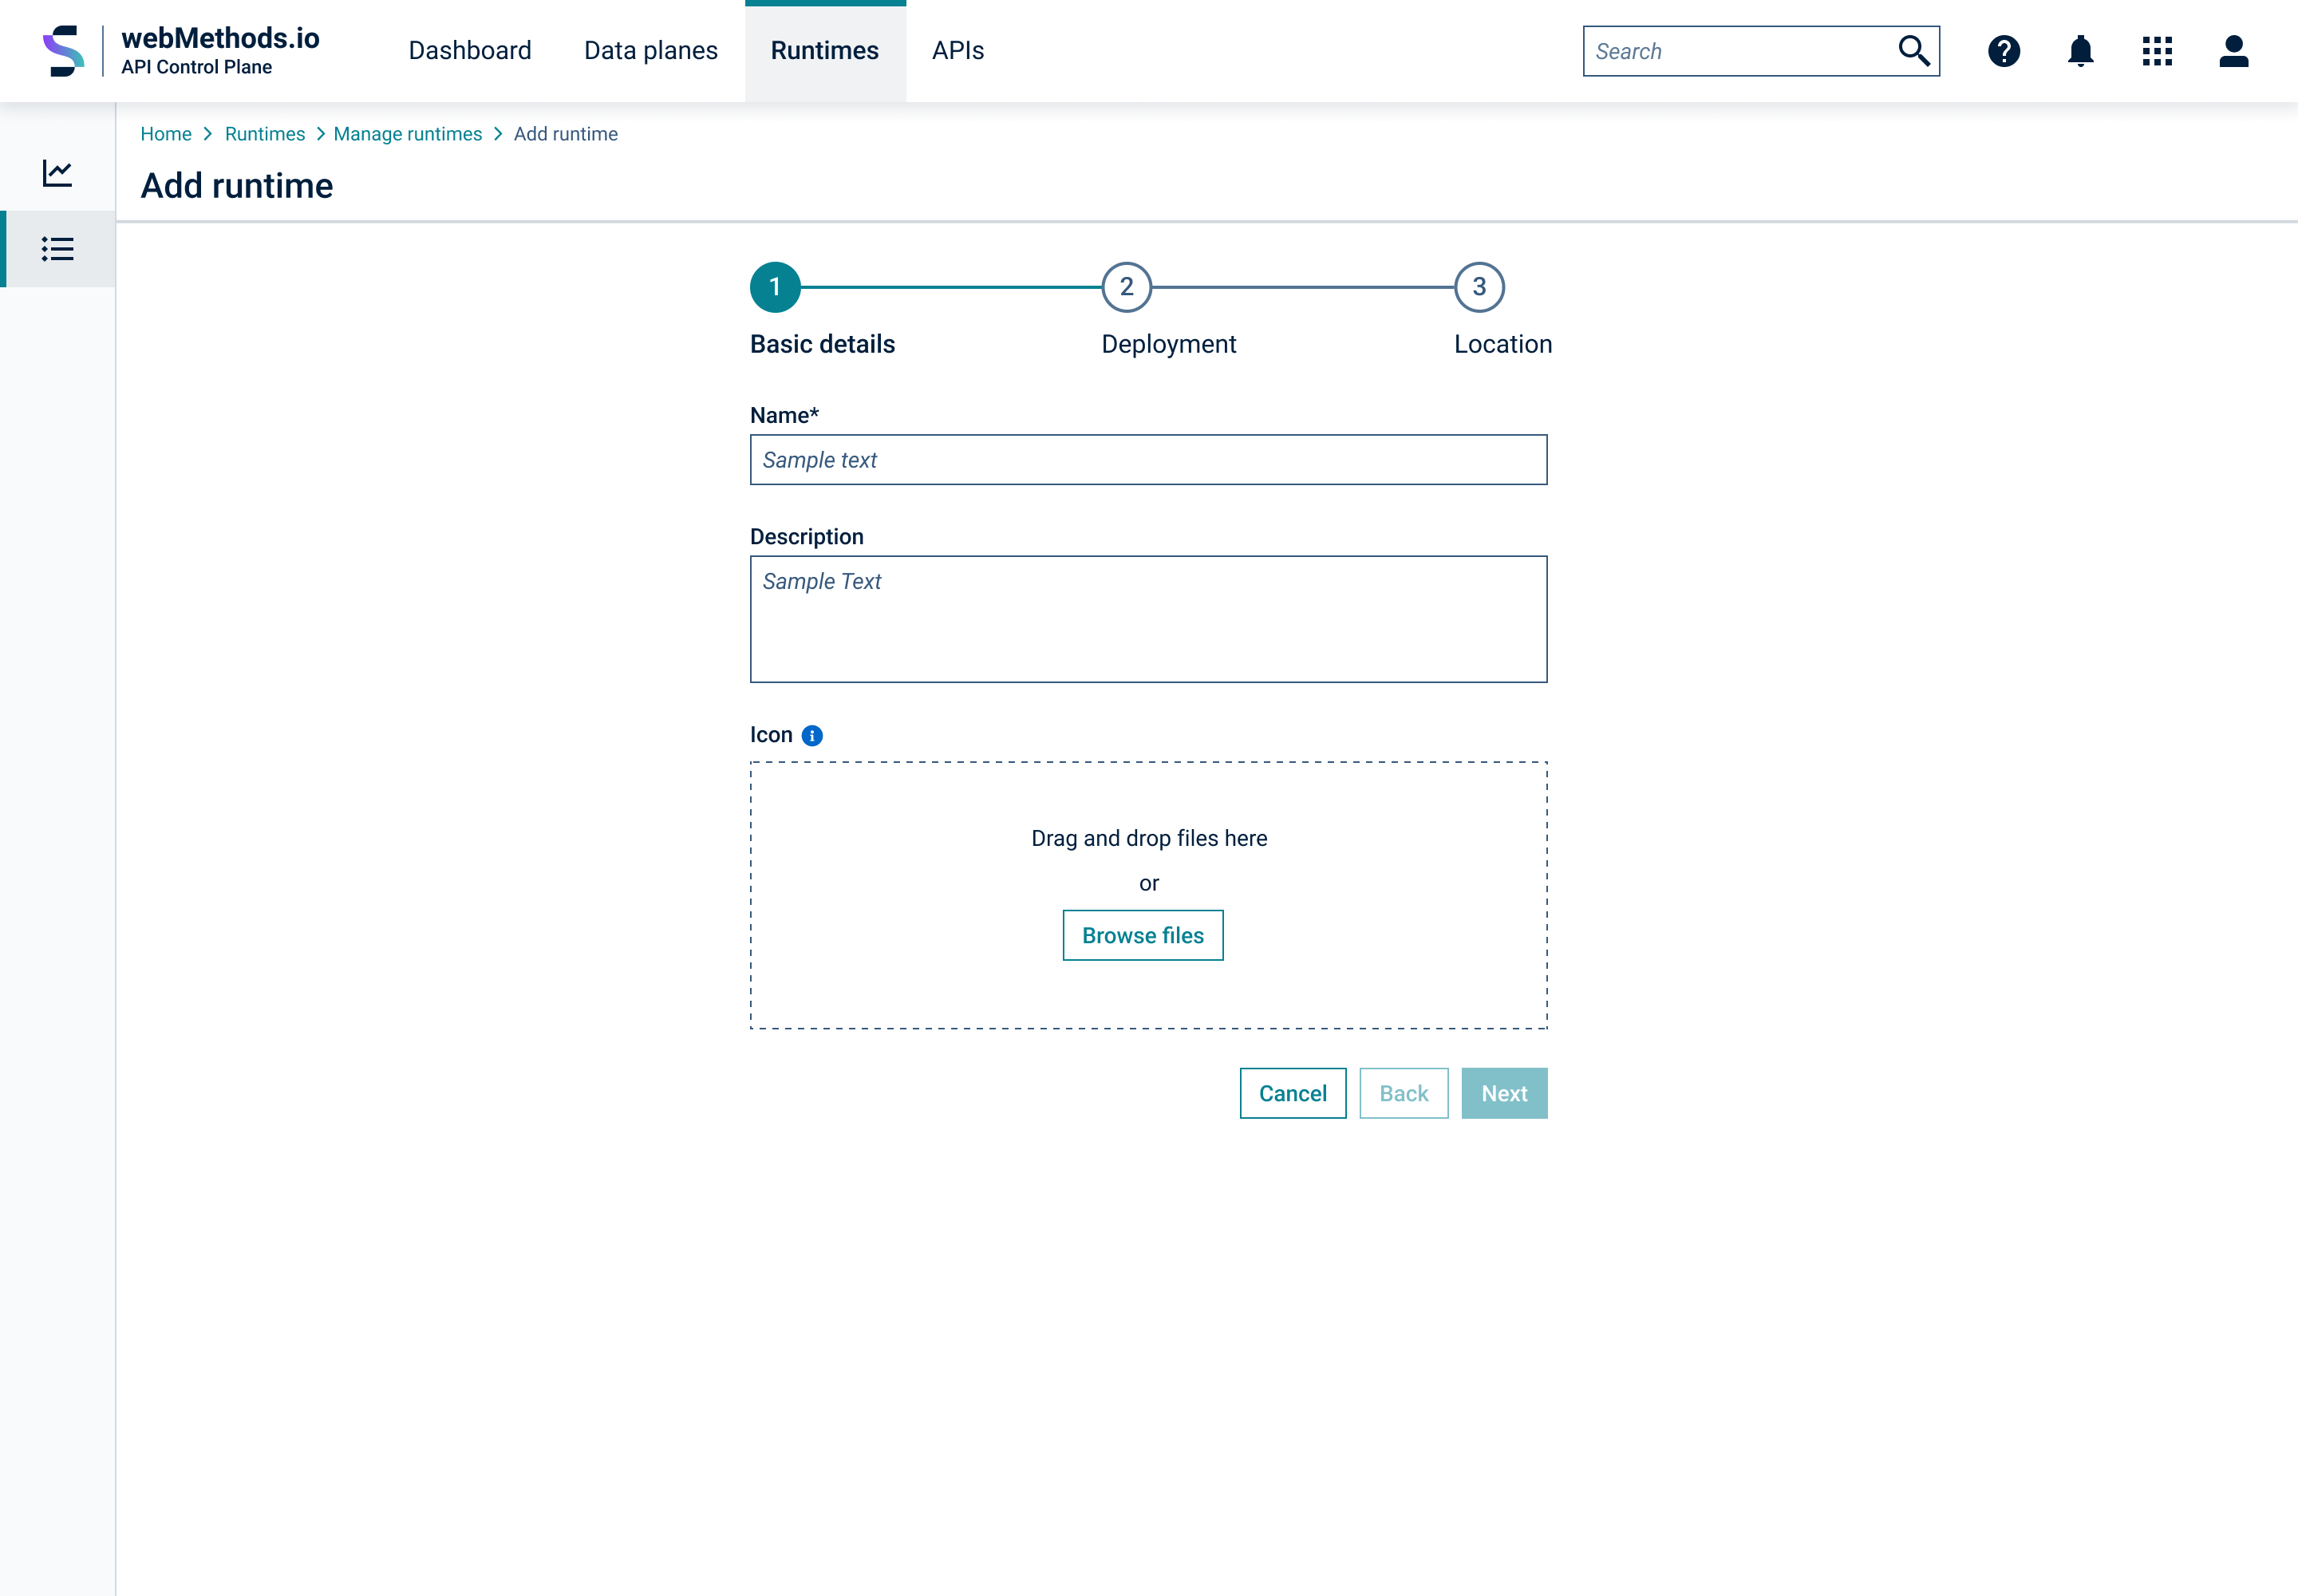This screenshot has width=2298, height=1596.
Task: Open the monitoring chart sidebar icon
Action: point(57,173)
